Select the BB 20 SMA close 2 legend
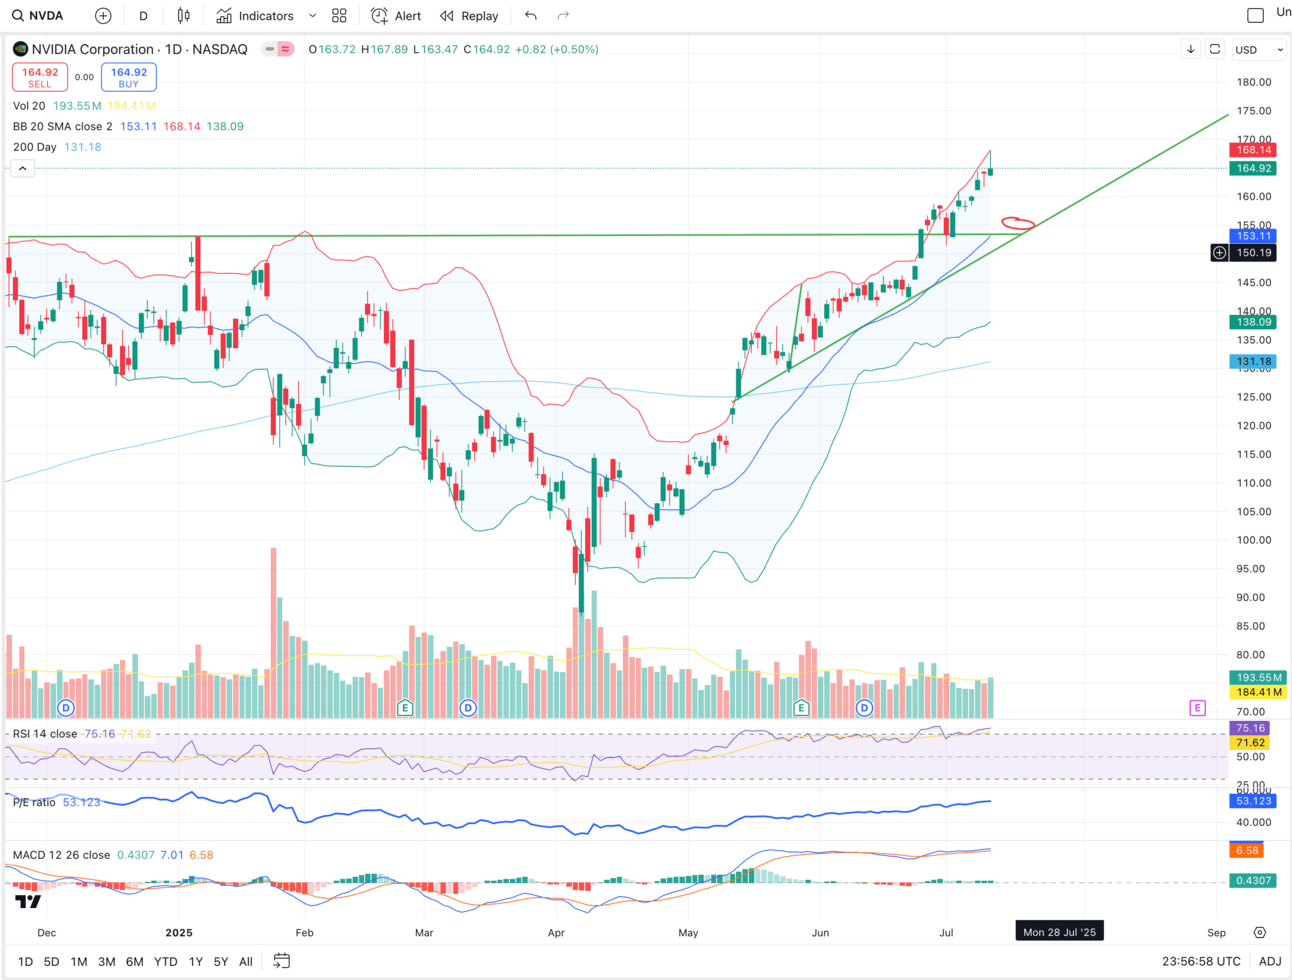 63,126
